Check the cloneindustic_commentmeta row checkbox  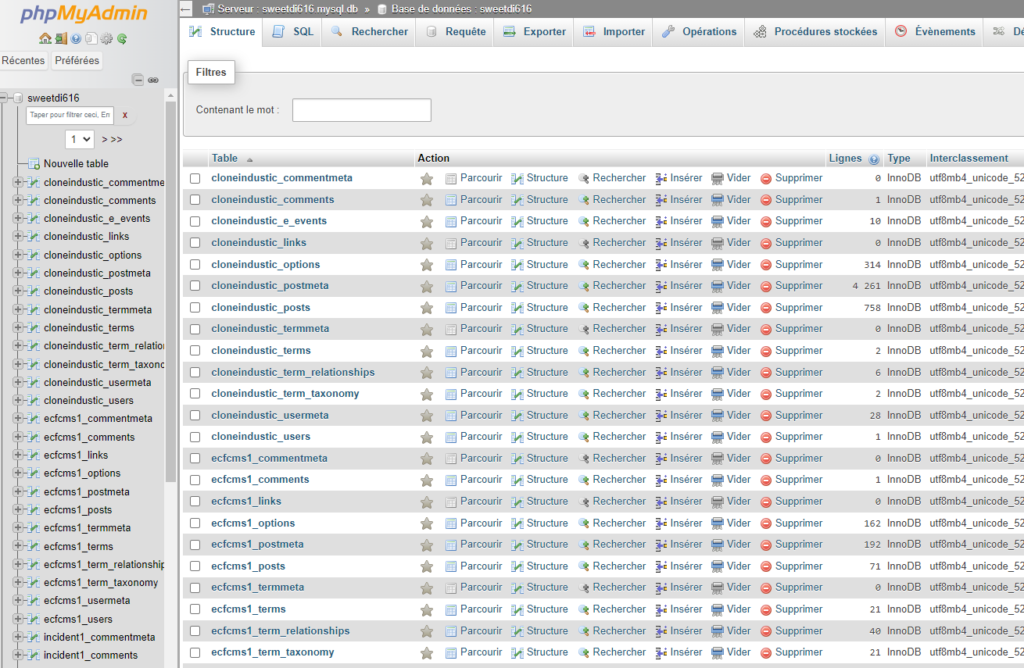(195, 178)
